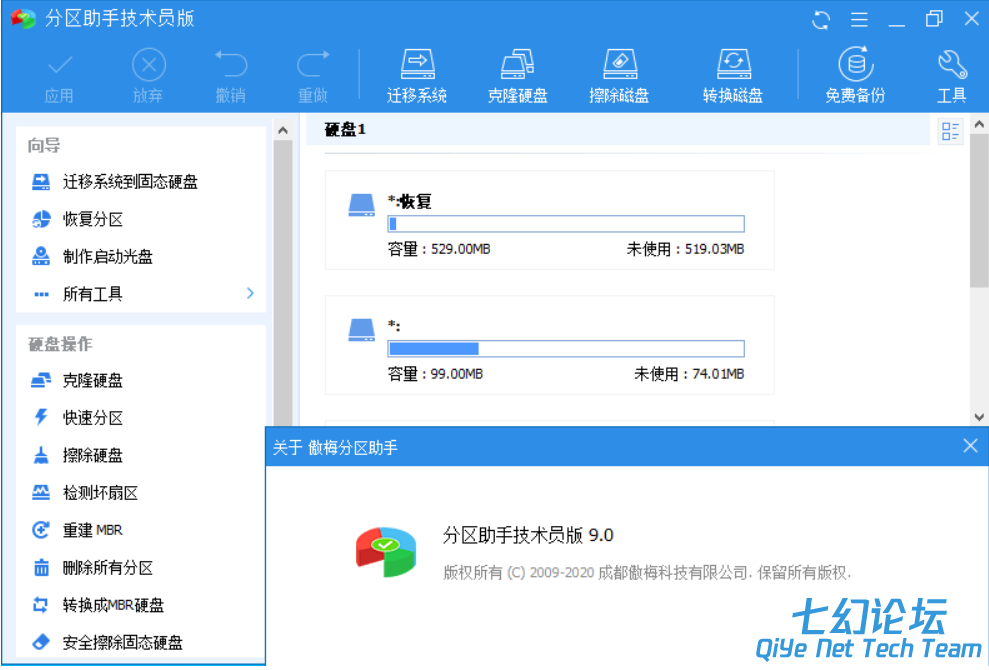Click the 硬盘1 disk header

coord(617,130)
